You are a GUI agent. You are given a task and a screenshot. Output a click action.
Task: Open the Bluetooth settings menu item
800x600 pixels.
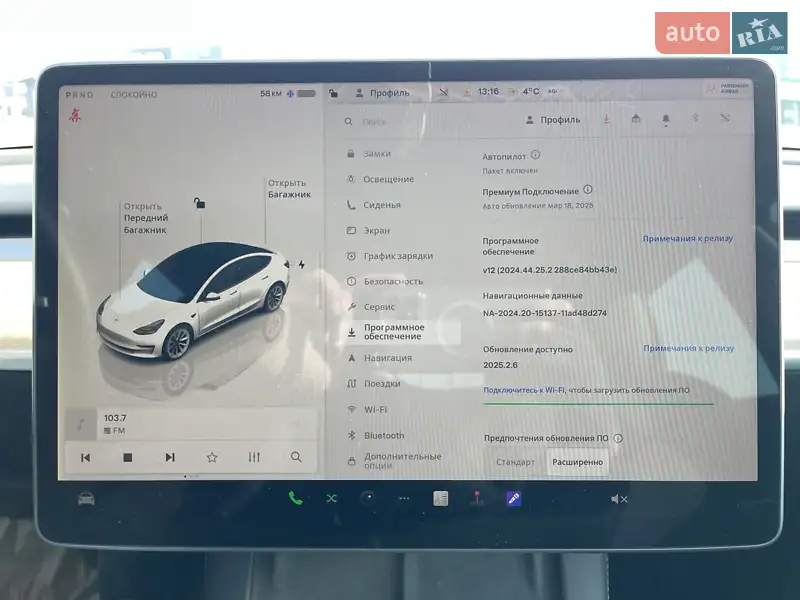click(x=384, y=435)
